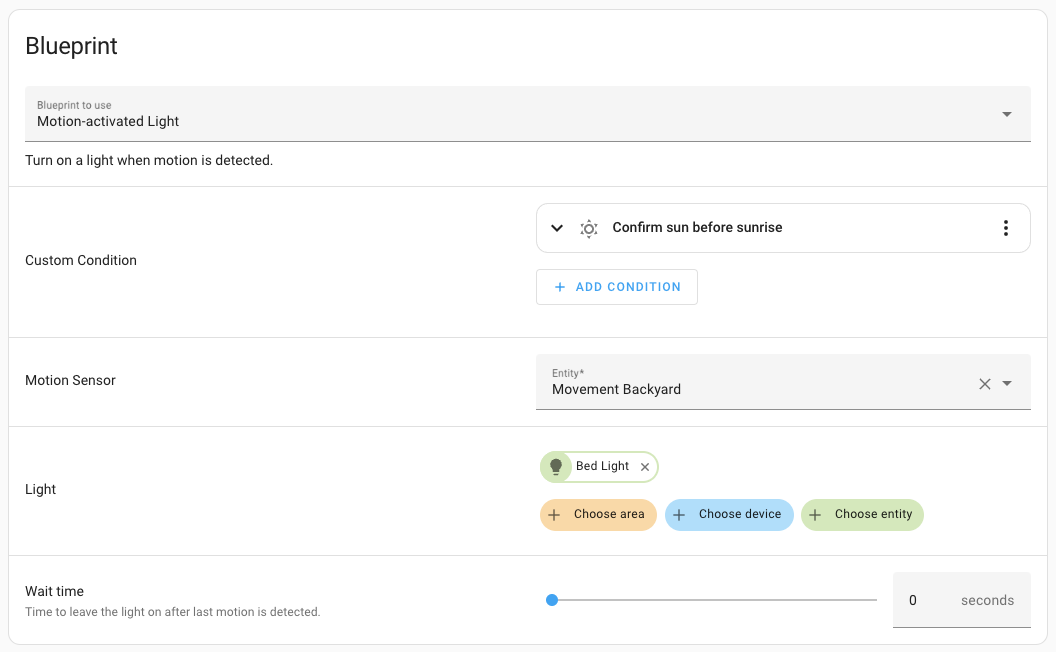Click the Choose entity button label
Image resolution: width=1056 pixels, height=652 pixels.
873,514
